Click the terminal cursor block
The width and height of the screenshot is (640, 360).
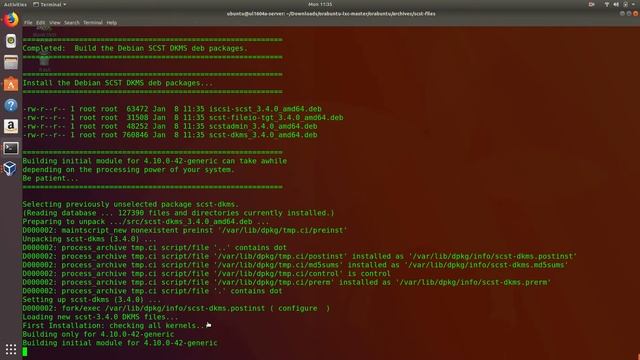(x=25, y=351)
